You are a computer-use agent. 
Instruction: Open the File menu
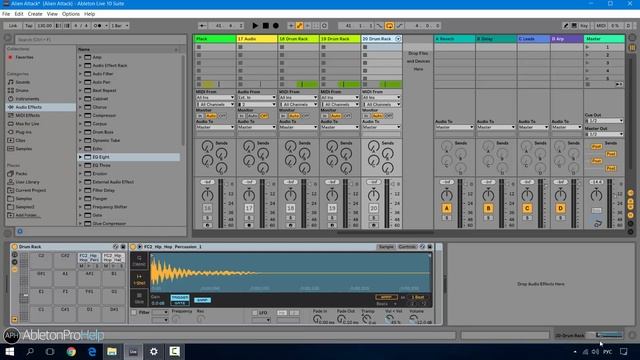coord(6,14)
